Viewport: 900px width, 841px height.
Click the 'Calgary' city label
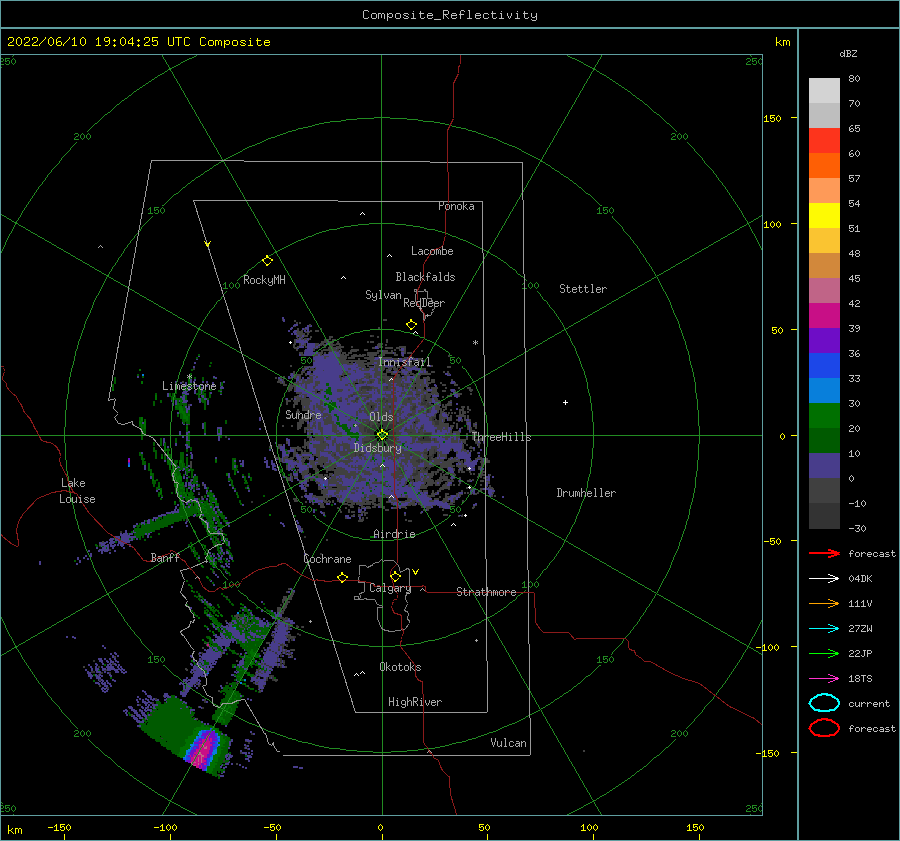tap(390, 588)
